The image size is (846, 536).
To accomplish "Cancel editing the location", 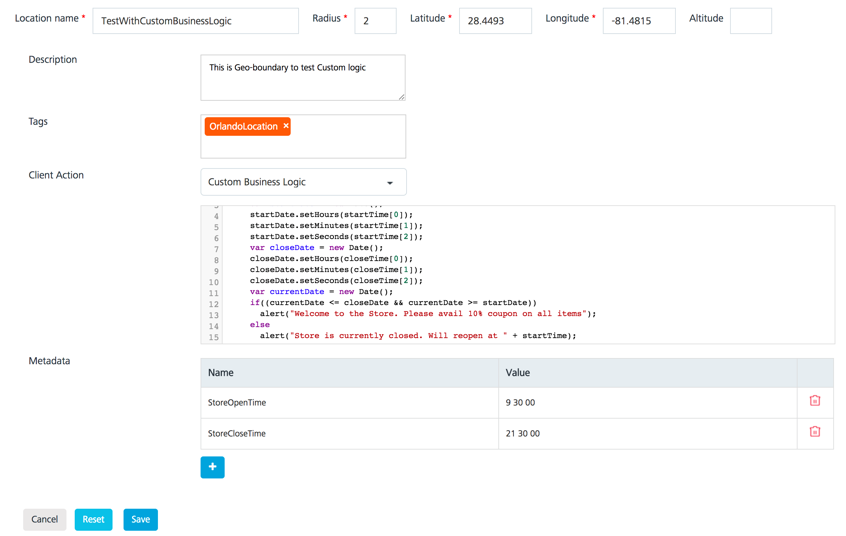I will click(44, 519).
